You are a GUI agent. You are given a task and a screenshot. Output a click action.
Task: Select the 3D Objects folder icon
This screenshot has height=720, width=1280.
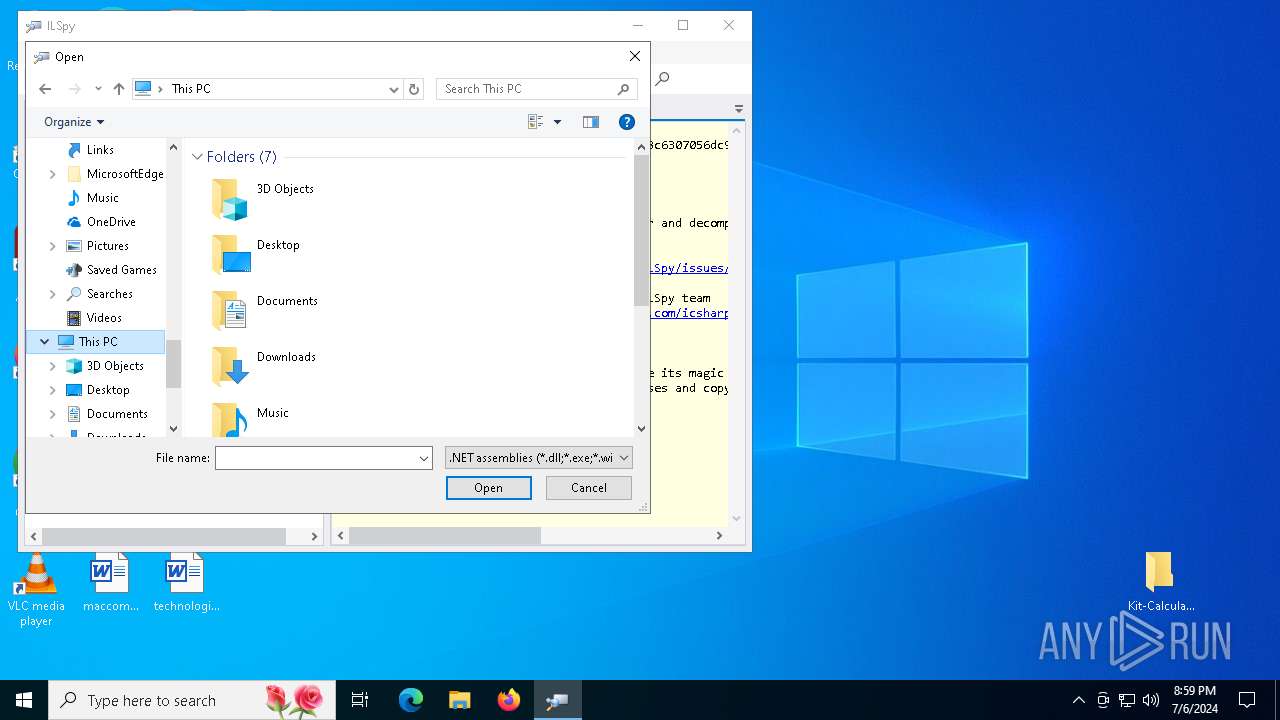pyautogui.click(x=230, y=199)
